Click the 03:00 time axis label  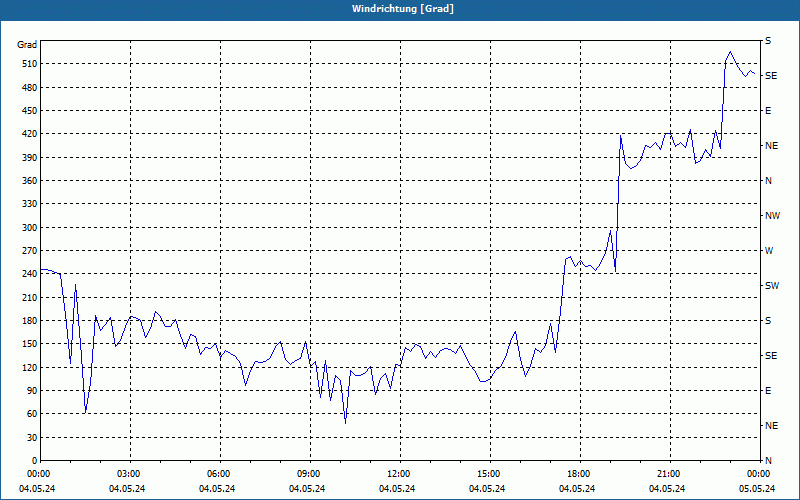[131, 474]
